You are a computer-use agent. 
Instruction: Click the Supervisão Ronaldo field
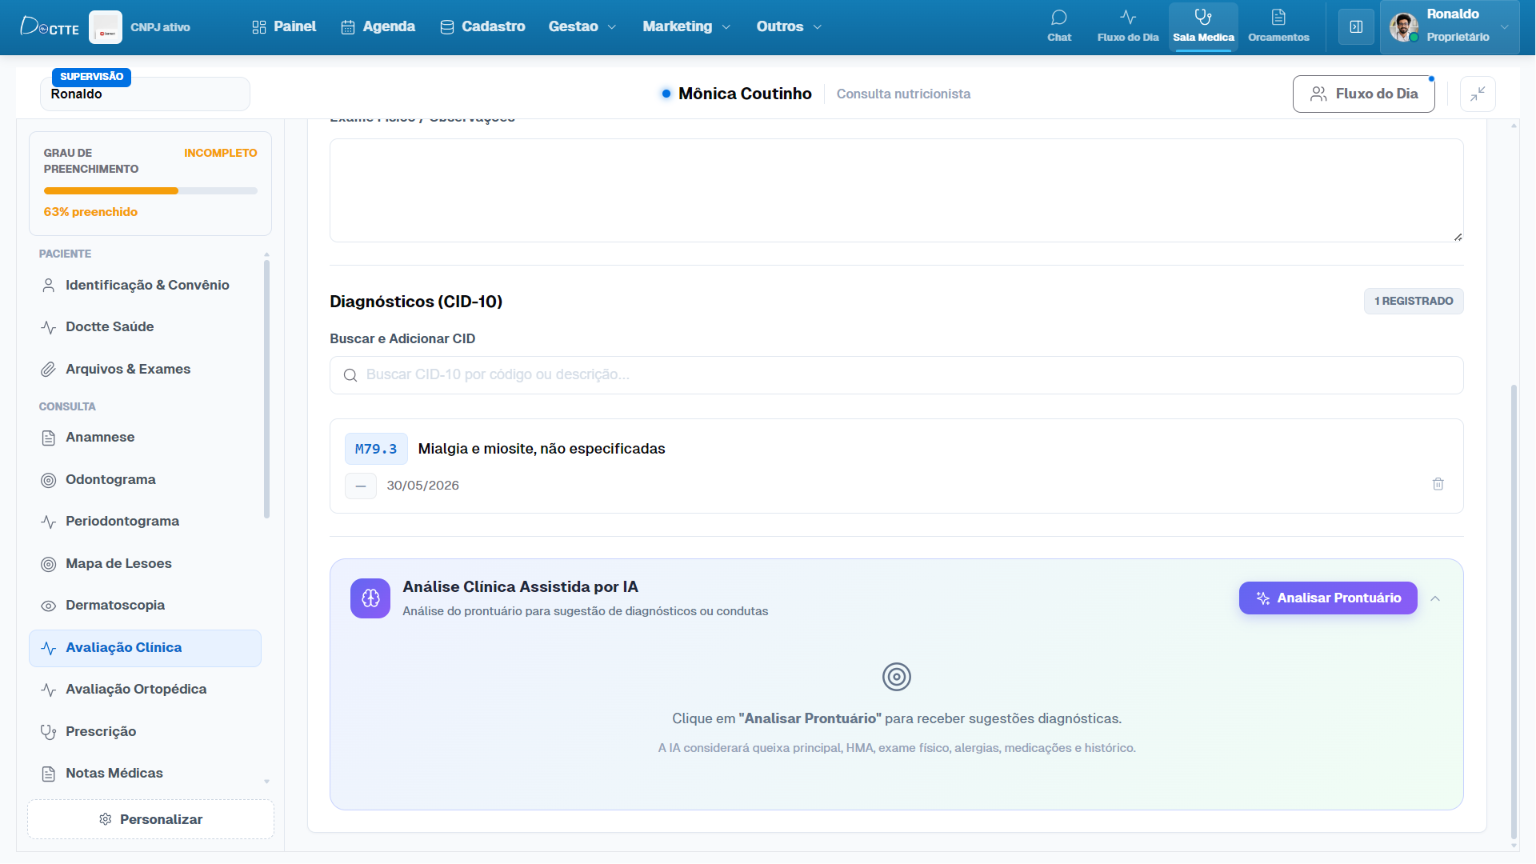[145, 94]
